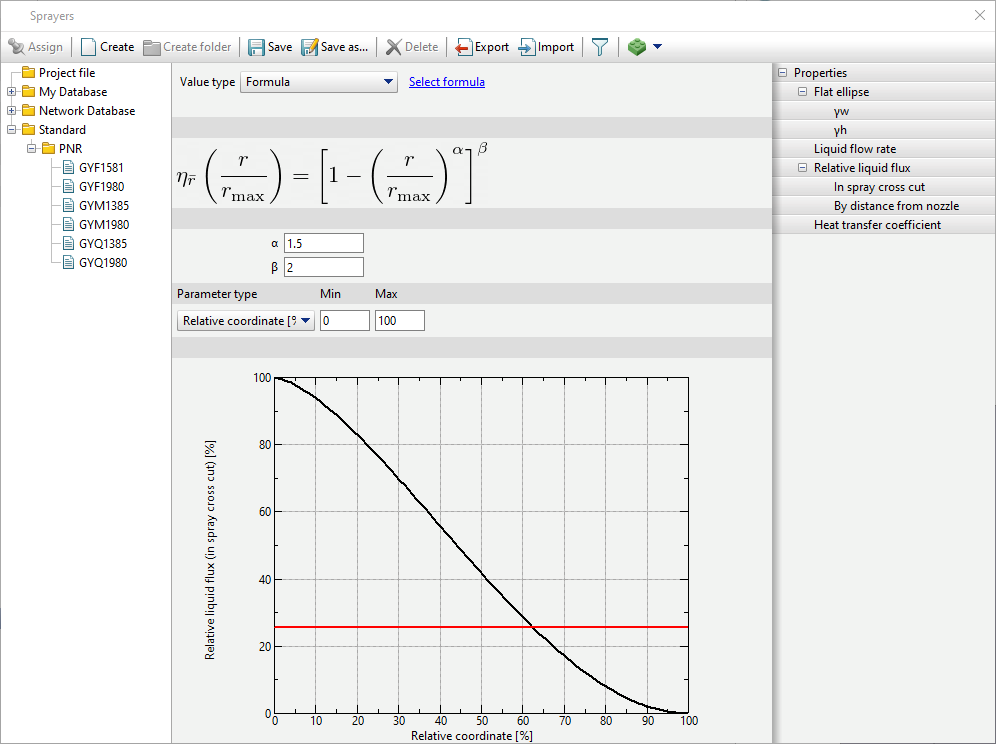Expand the My Database tree node
Viewport: 996px width, 744px height.
pyautogui.click(x=12, y=92)
